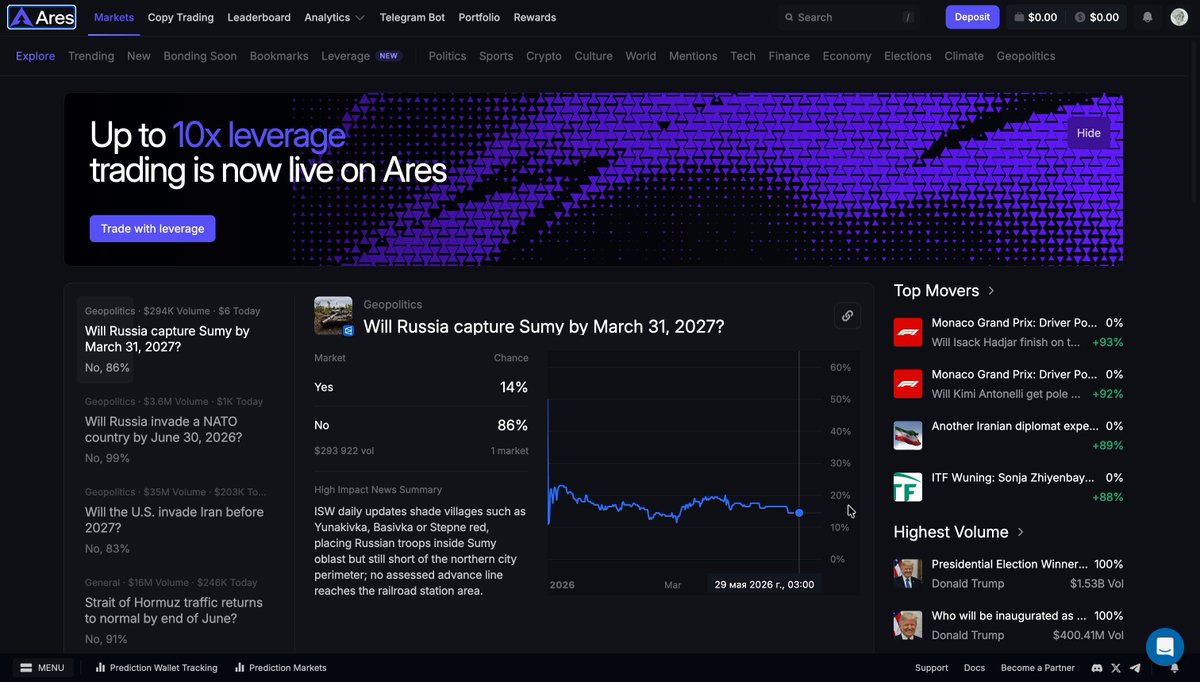The image size is (1200, 682).
Task: Filter by Crypto category
Action: (x=544, y=56)
